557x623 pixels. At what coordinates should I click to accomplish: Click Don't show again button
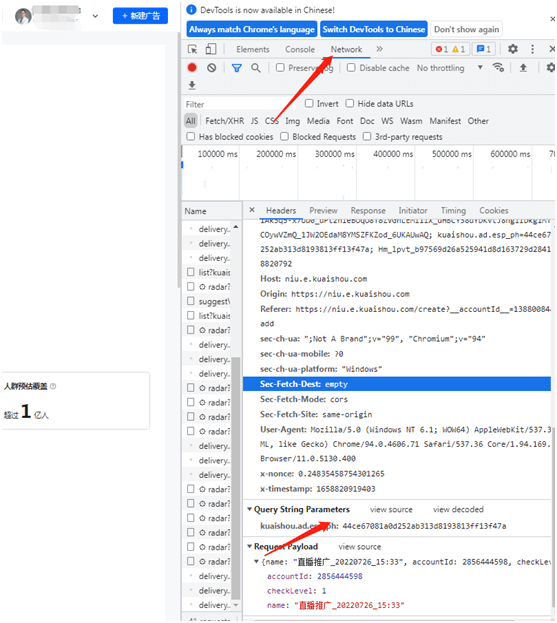466,29
